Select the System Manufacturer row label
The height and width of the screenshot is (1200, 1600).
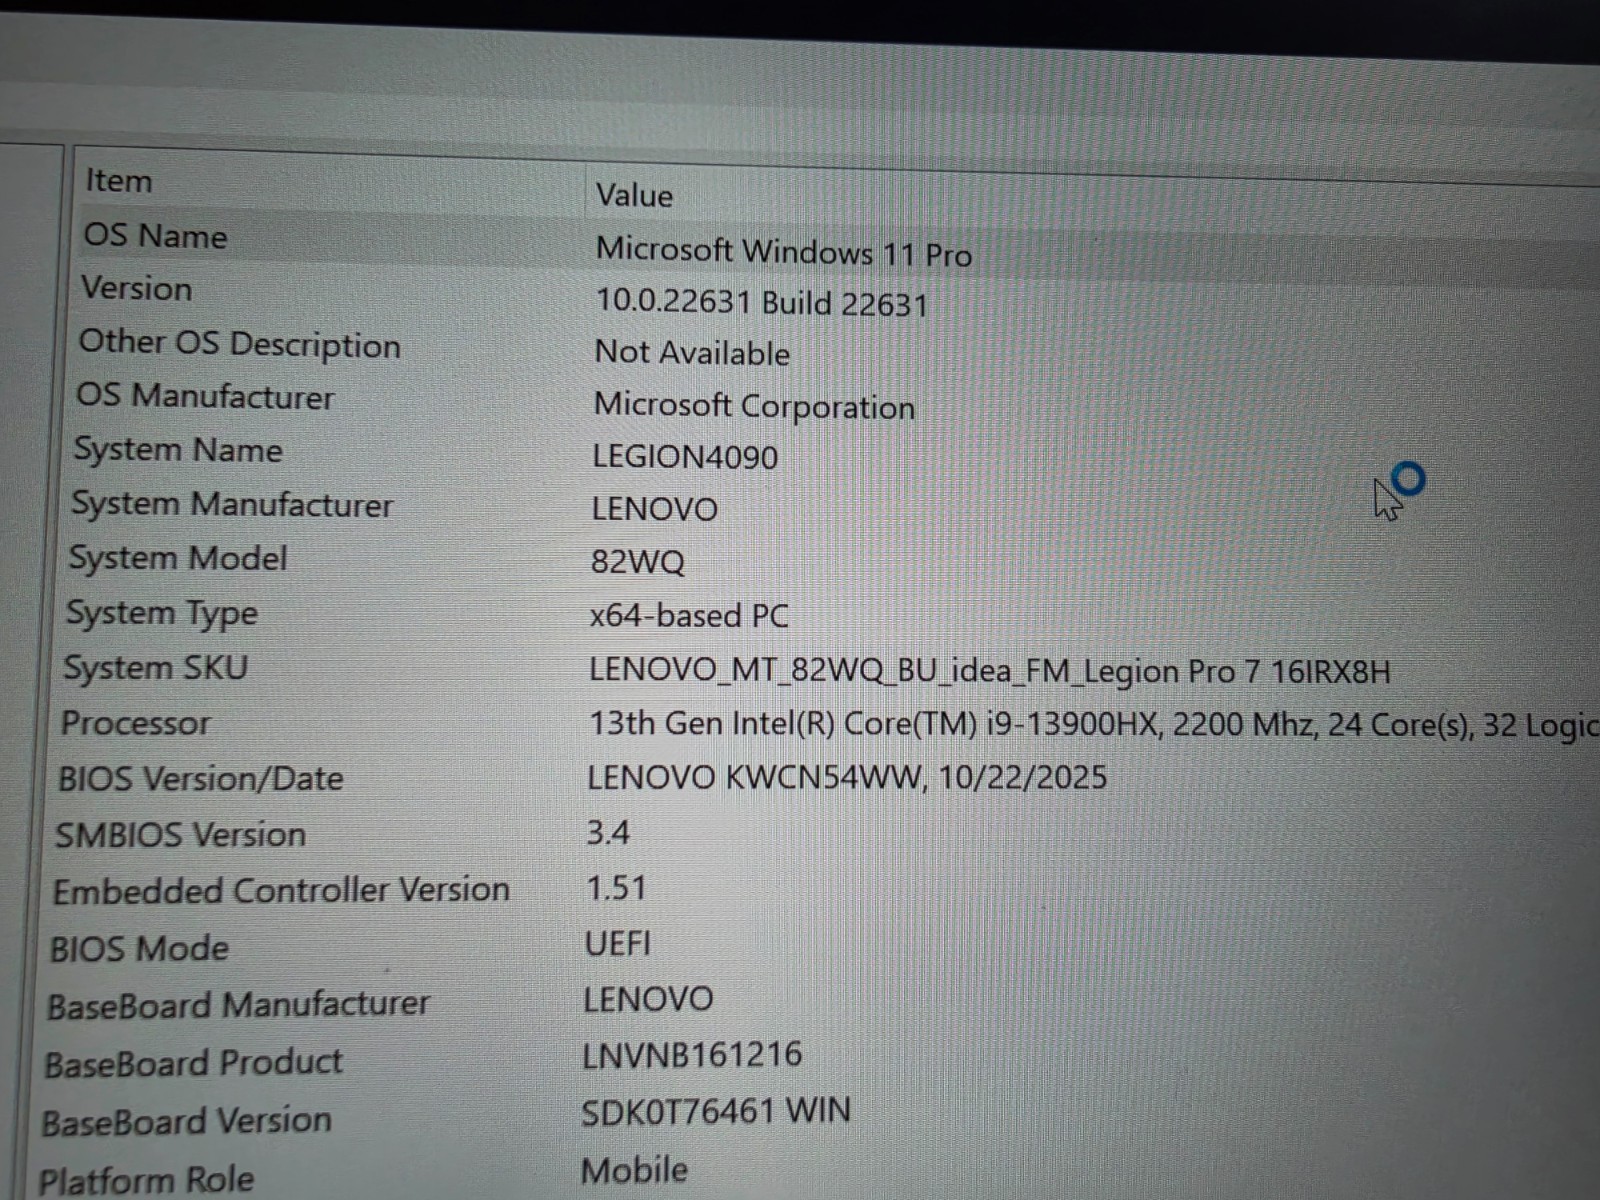coord(231,504)
